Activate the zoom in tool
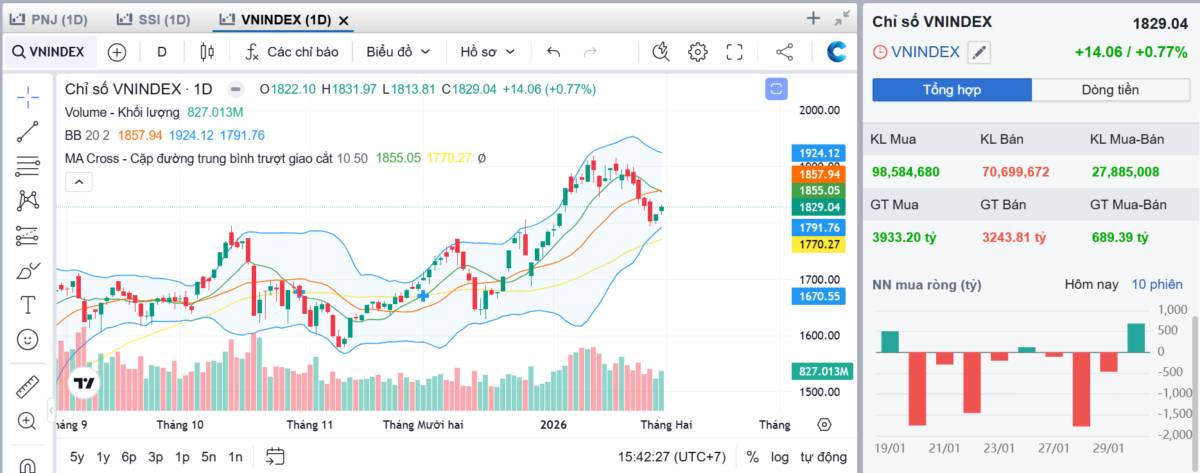 [28, 421]
